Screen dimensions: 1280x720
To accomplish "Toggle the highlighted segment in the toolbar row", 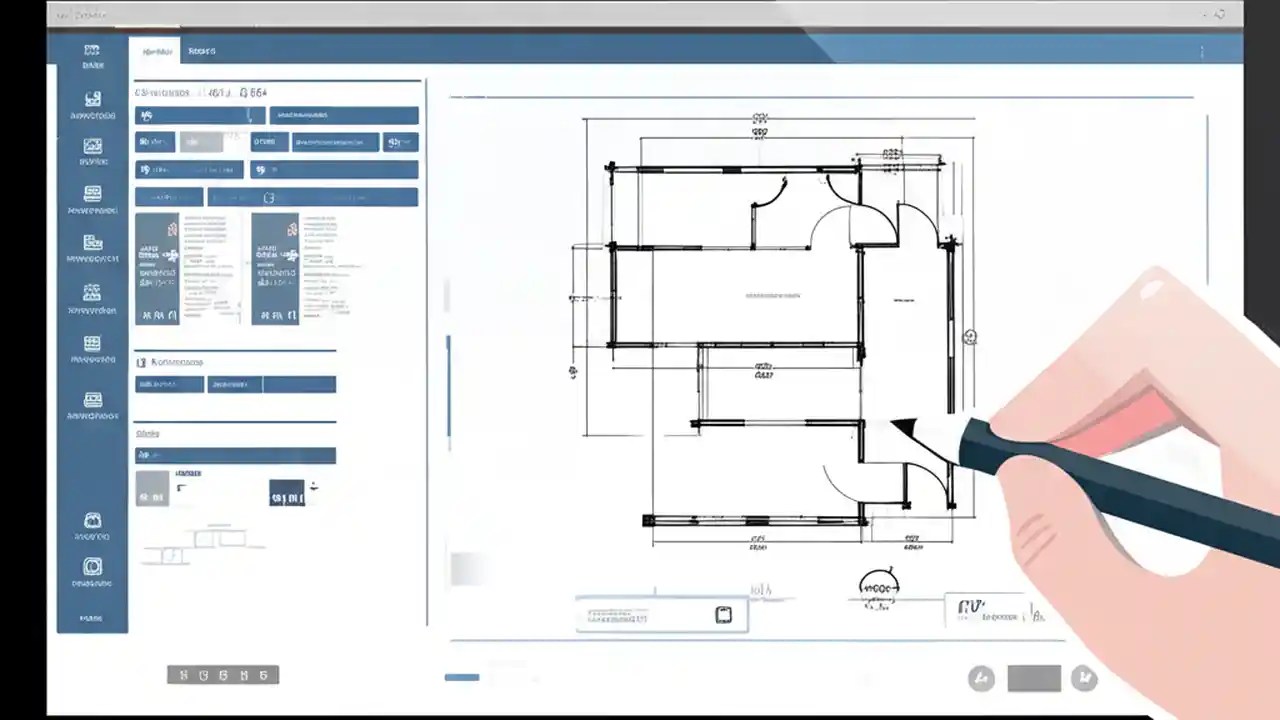I will tap(200, 142).
